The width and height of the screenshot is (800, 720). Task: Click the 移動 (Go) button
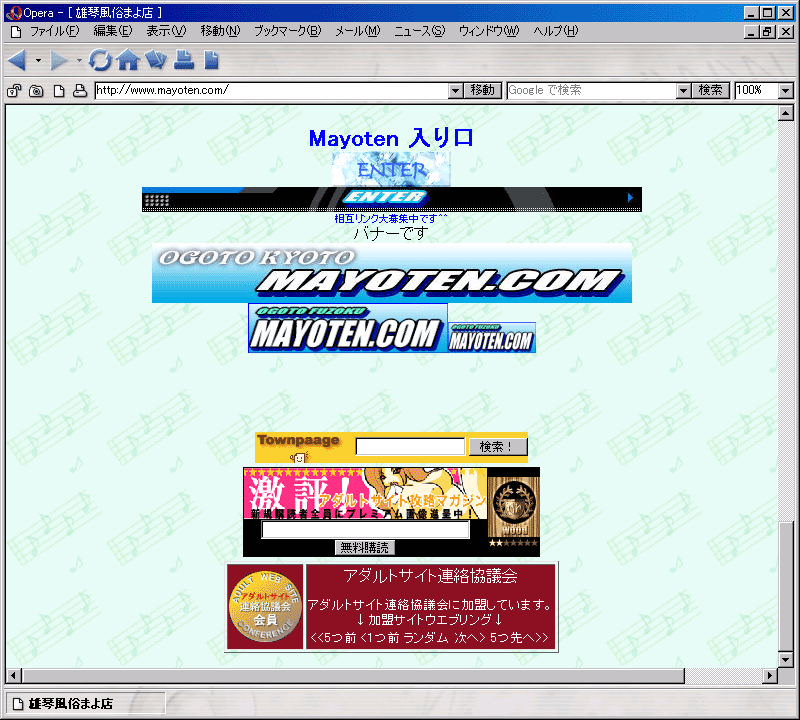pyautogui.click(x=483, y=90)
